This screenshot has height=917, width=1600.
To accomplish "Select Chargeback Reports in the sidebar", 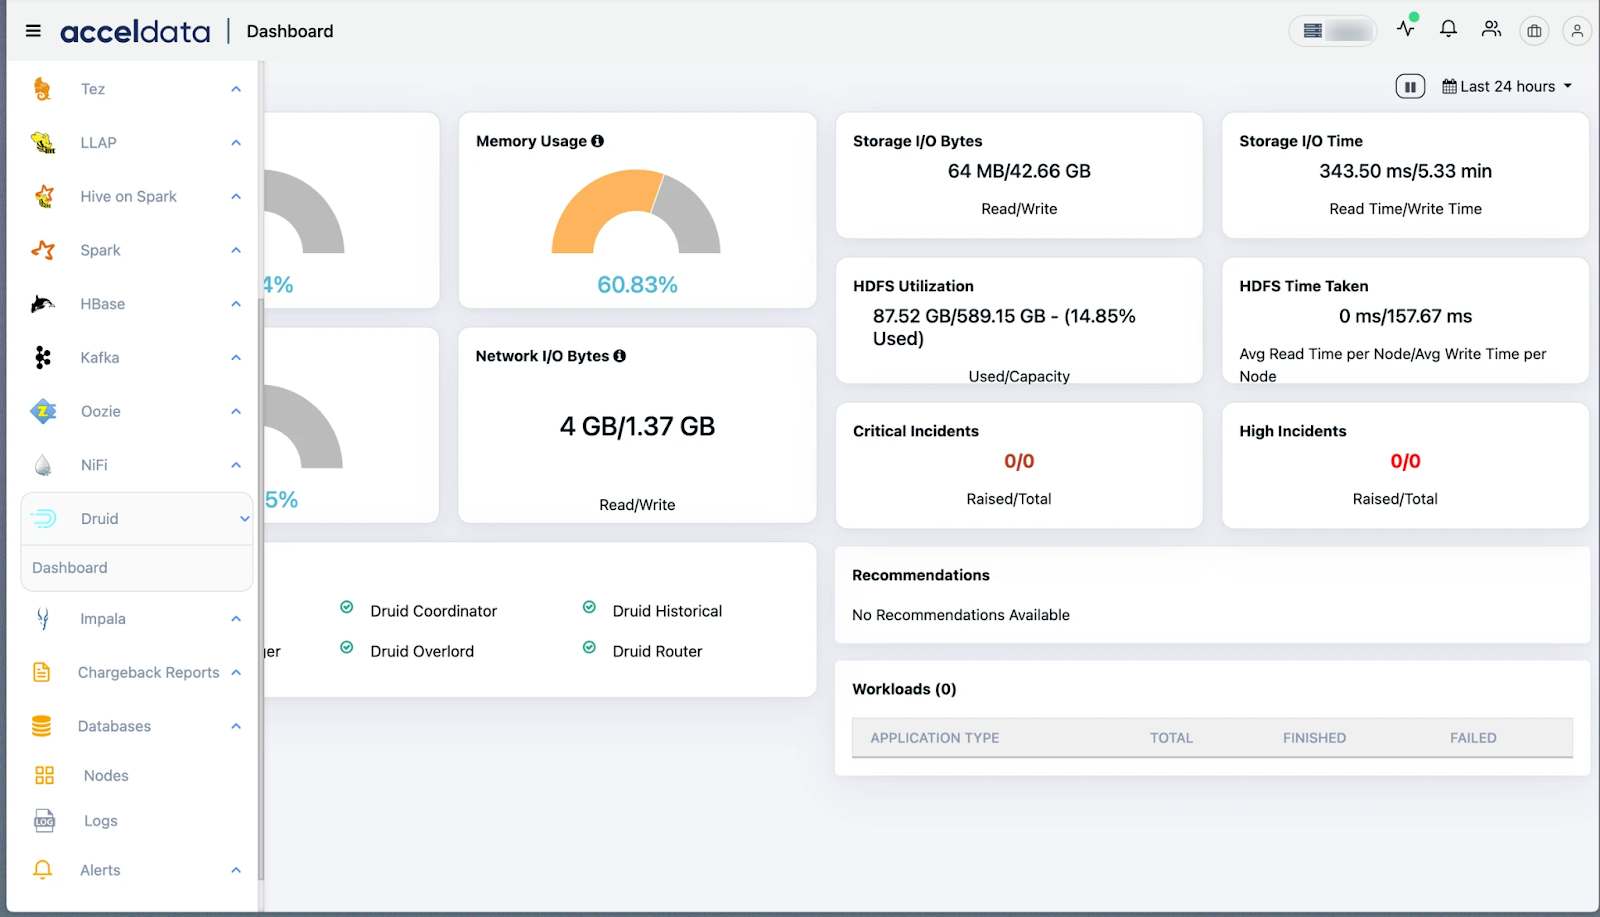I will [x=149, y=672].
